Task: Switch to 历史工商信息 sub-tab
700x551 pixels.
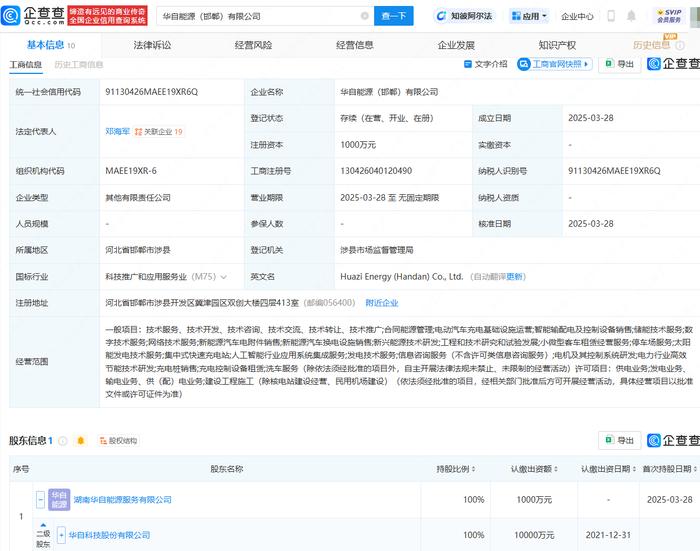Action: 79,65
